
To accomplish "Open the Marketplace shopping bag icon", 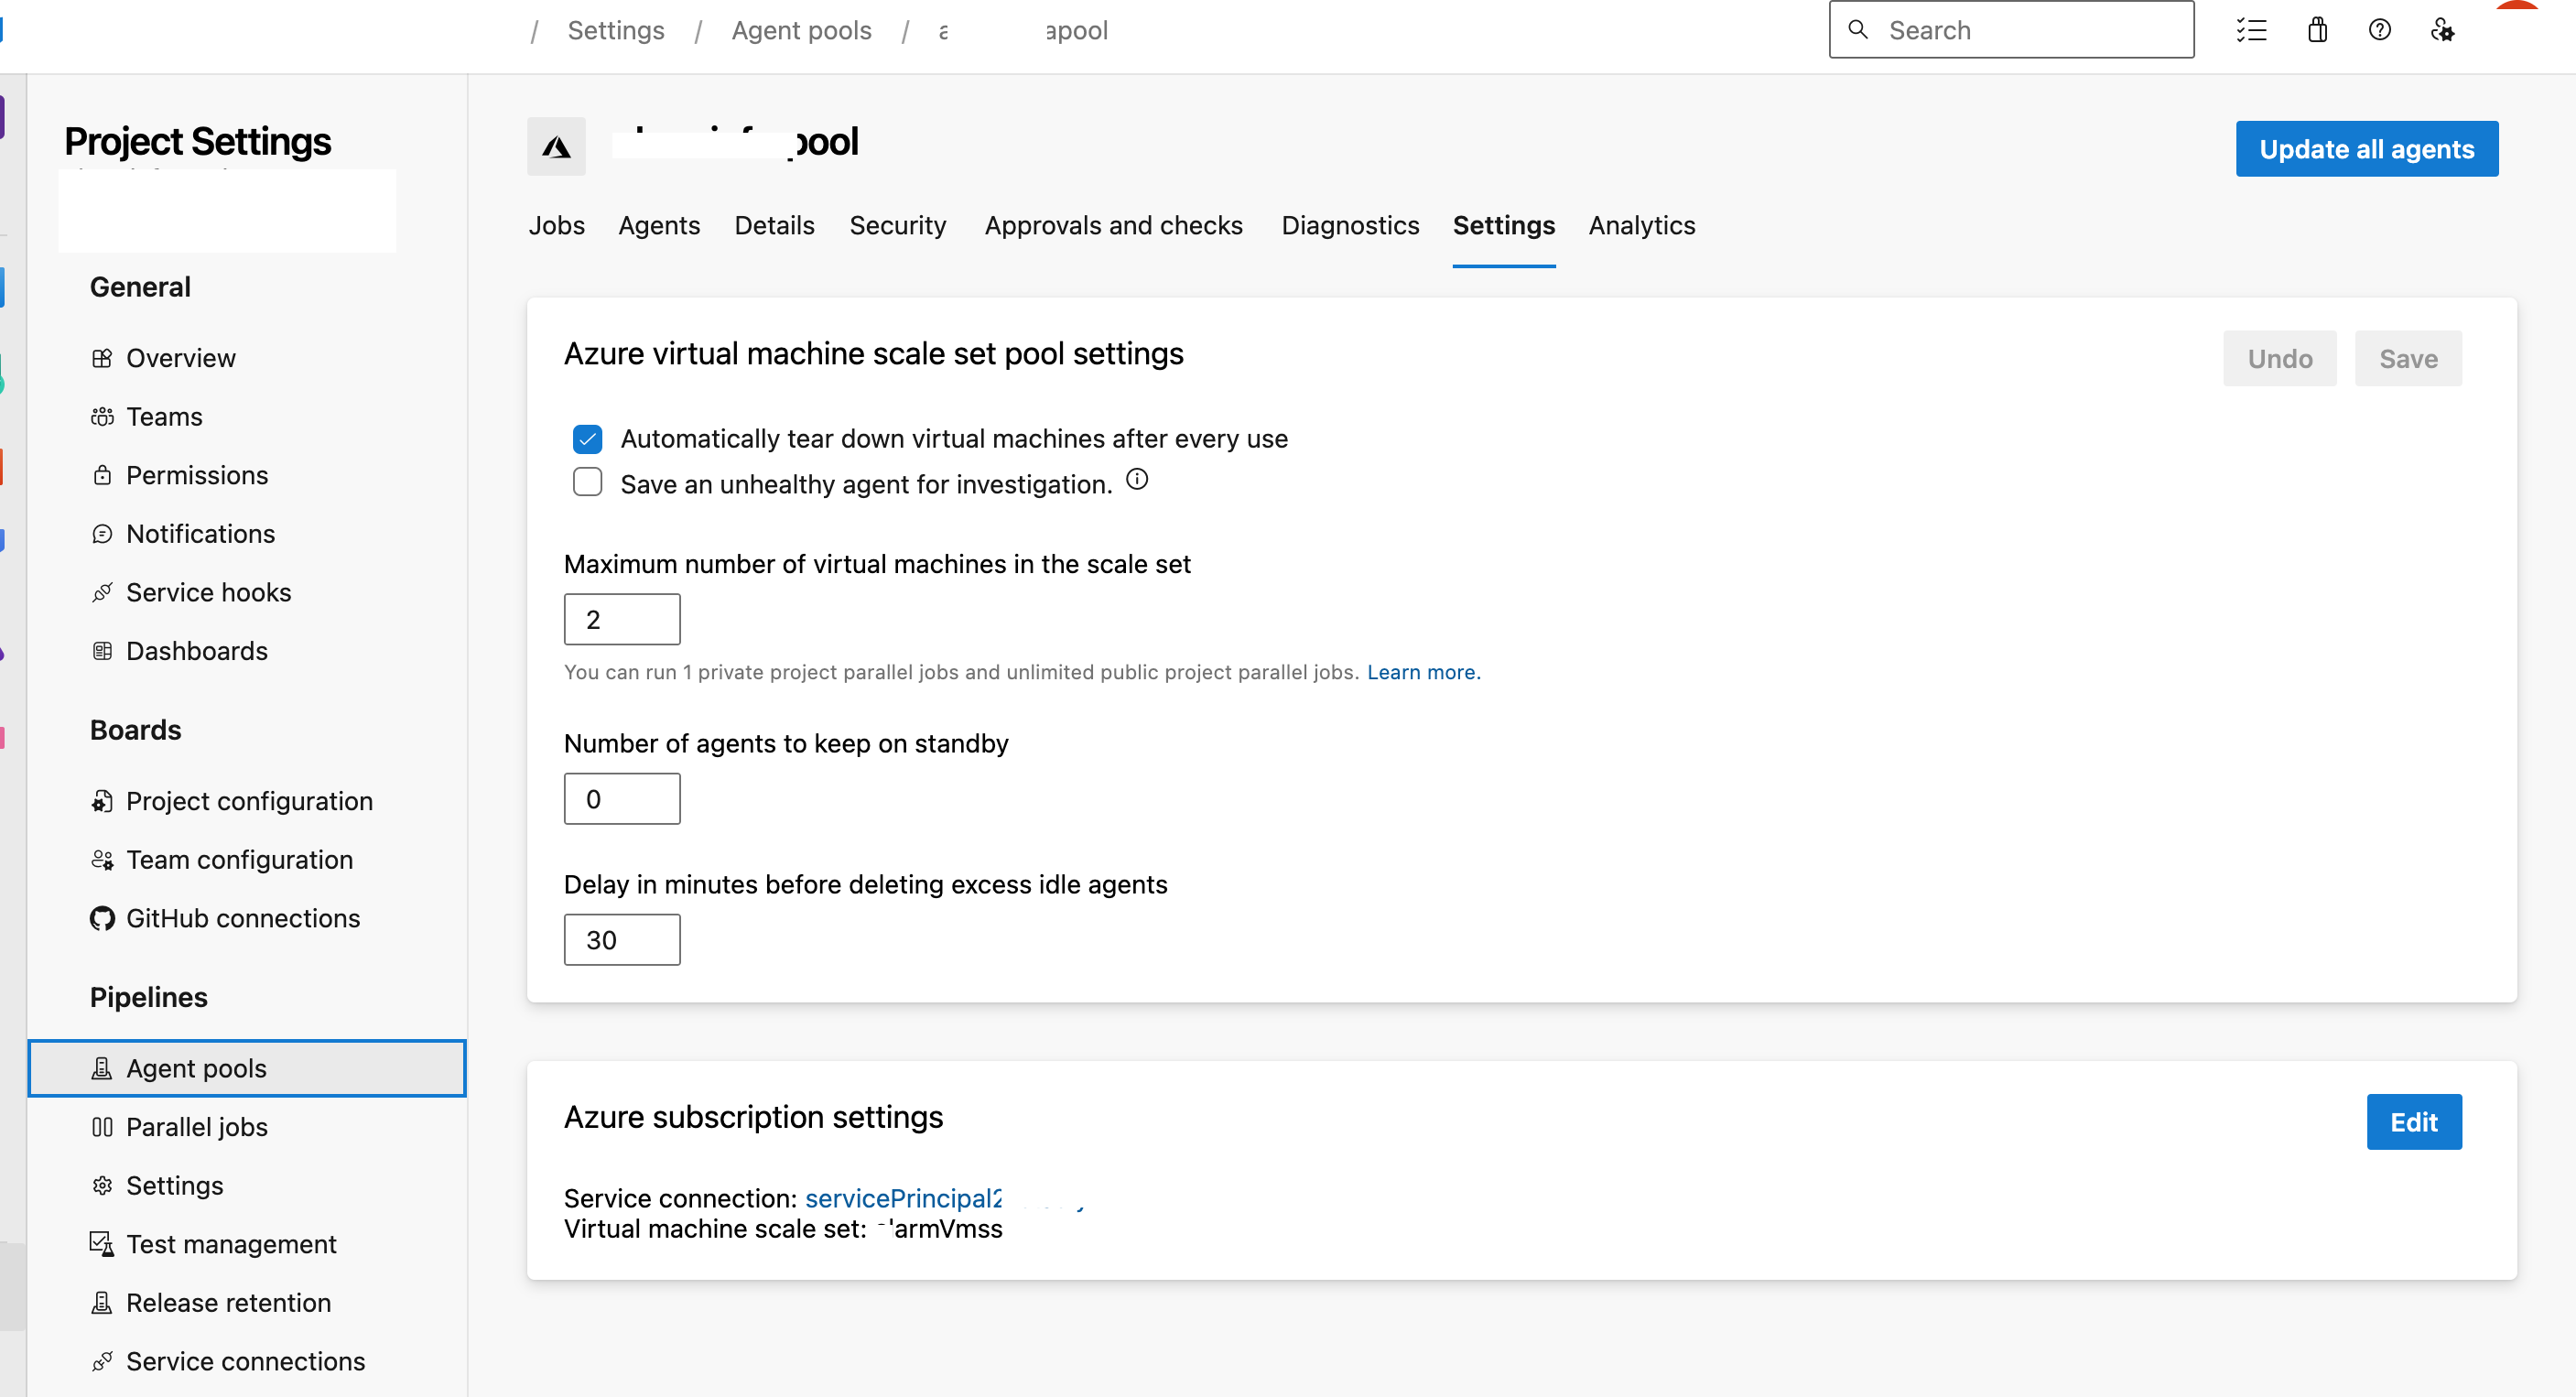I will 2317,30.
